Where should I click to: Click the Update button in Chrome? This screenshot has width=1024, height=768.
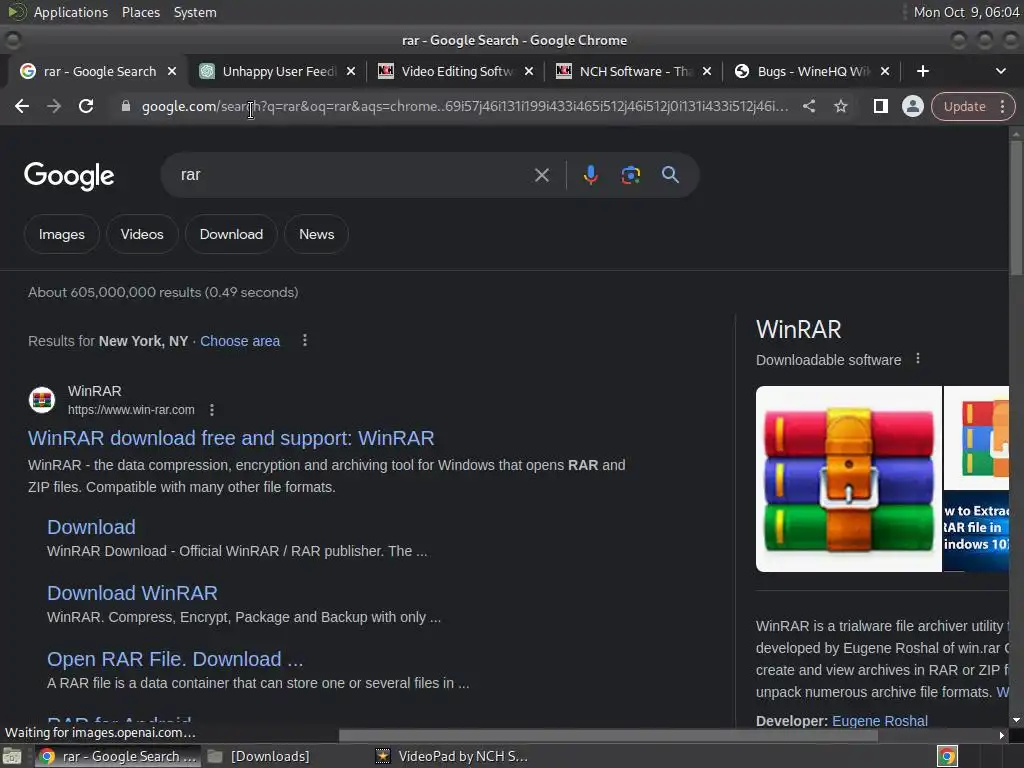pos(964,106)
